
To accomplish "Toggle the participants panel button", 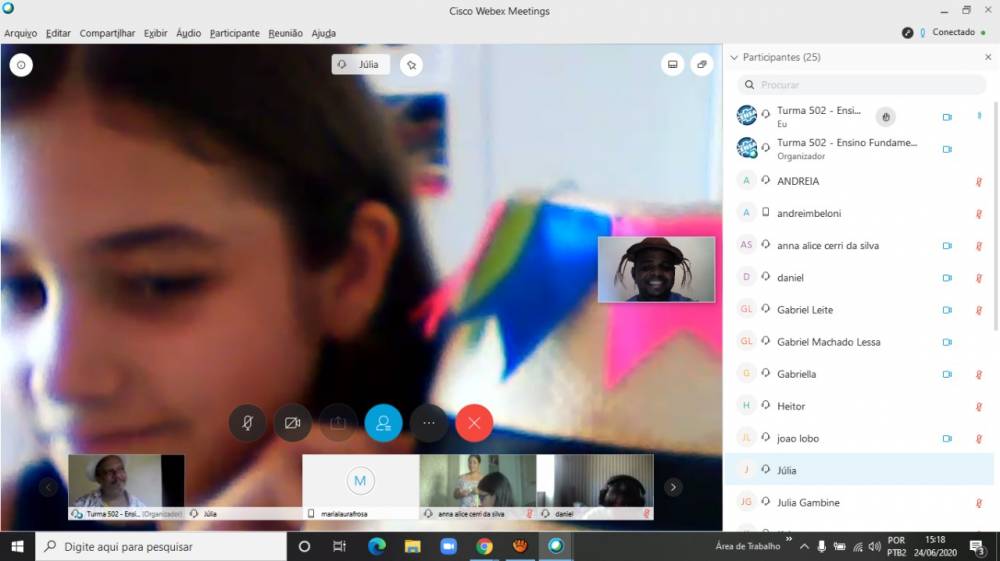I will (x=383, y=423).
